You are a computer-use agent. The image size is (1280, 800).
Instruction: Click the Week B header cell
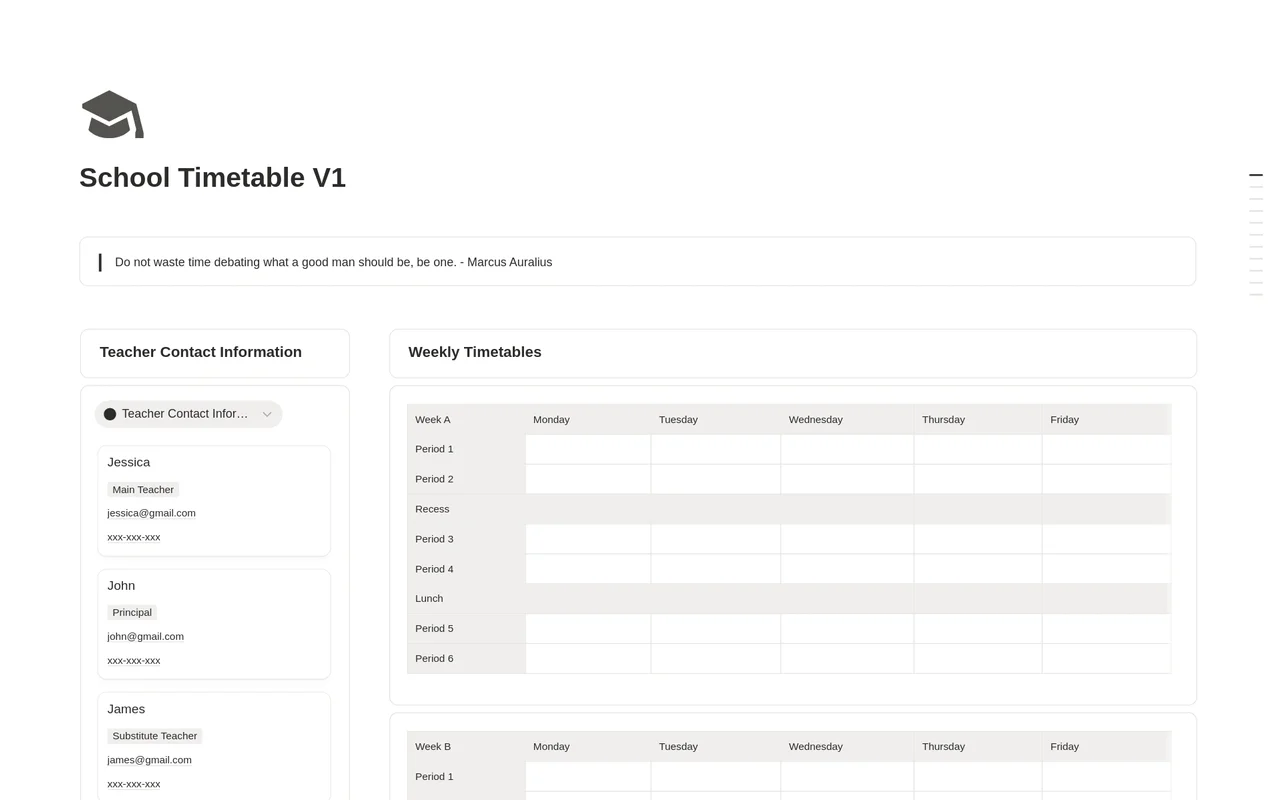[x=466, y=746]
